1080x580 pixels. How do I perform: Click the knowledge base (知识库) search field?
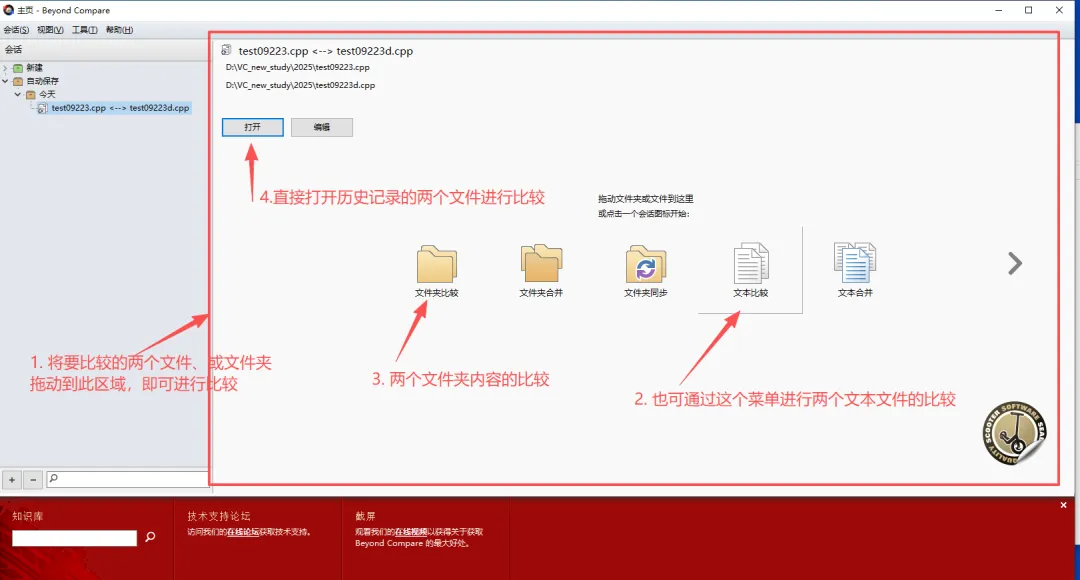tap(74, 538)
